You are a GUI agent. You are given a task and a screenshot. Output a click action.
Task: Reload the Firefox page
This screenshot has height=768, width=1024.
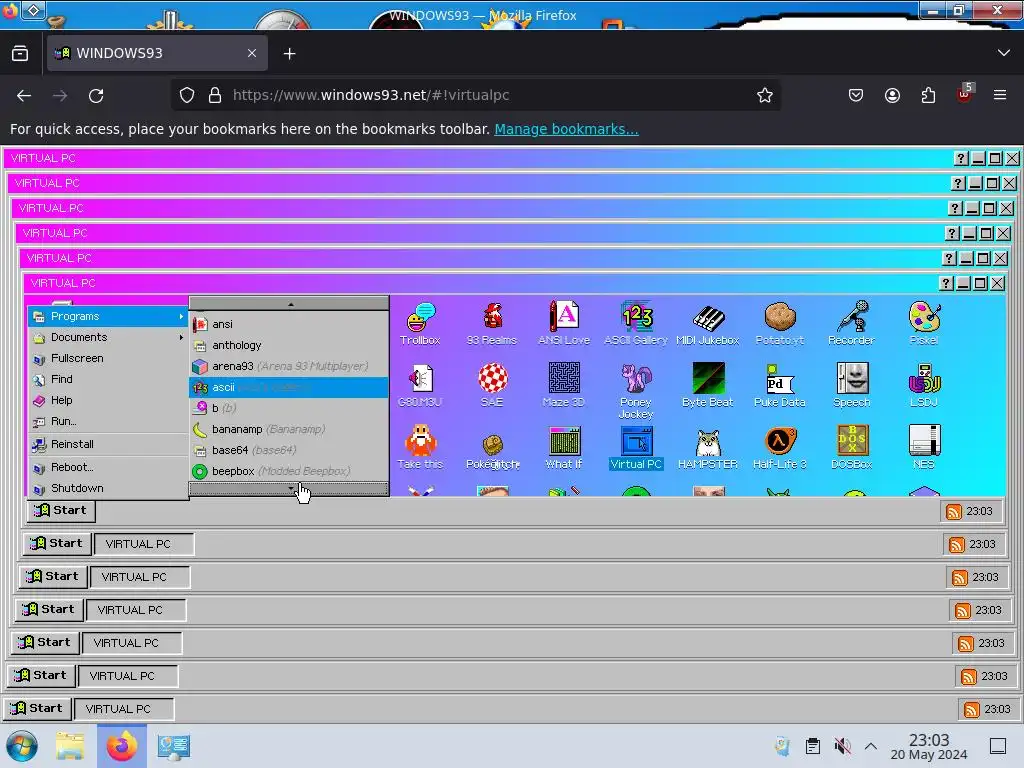pyautogui.click(x=96, y=95)
